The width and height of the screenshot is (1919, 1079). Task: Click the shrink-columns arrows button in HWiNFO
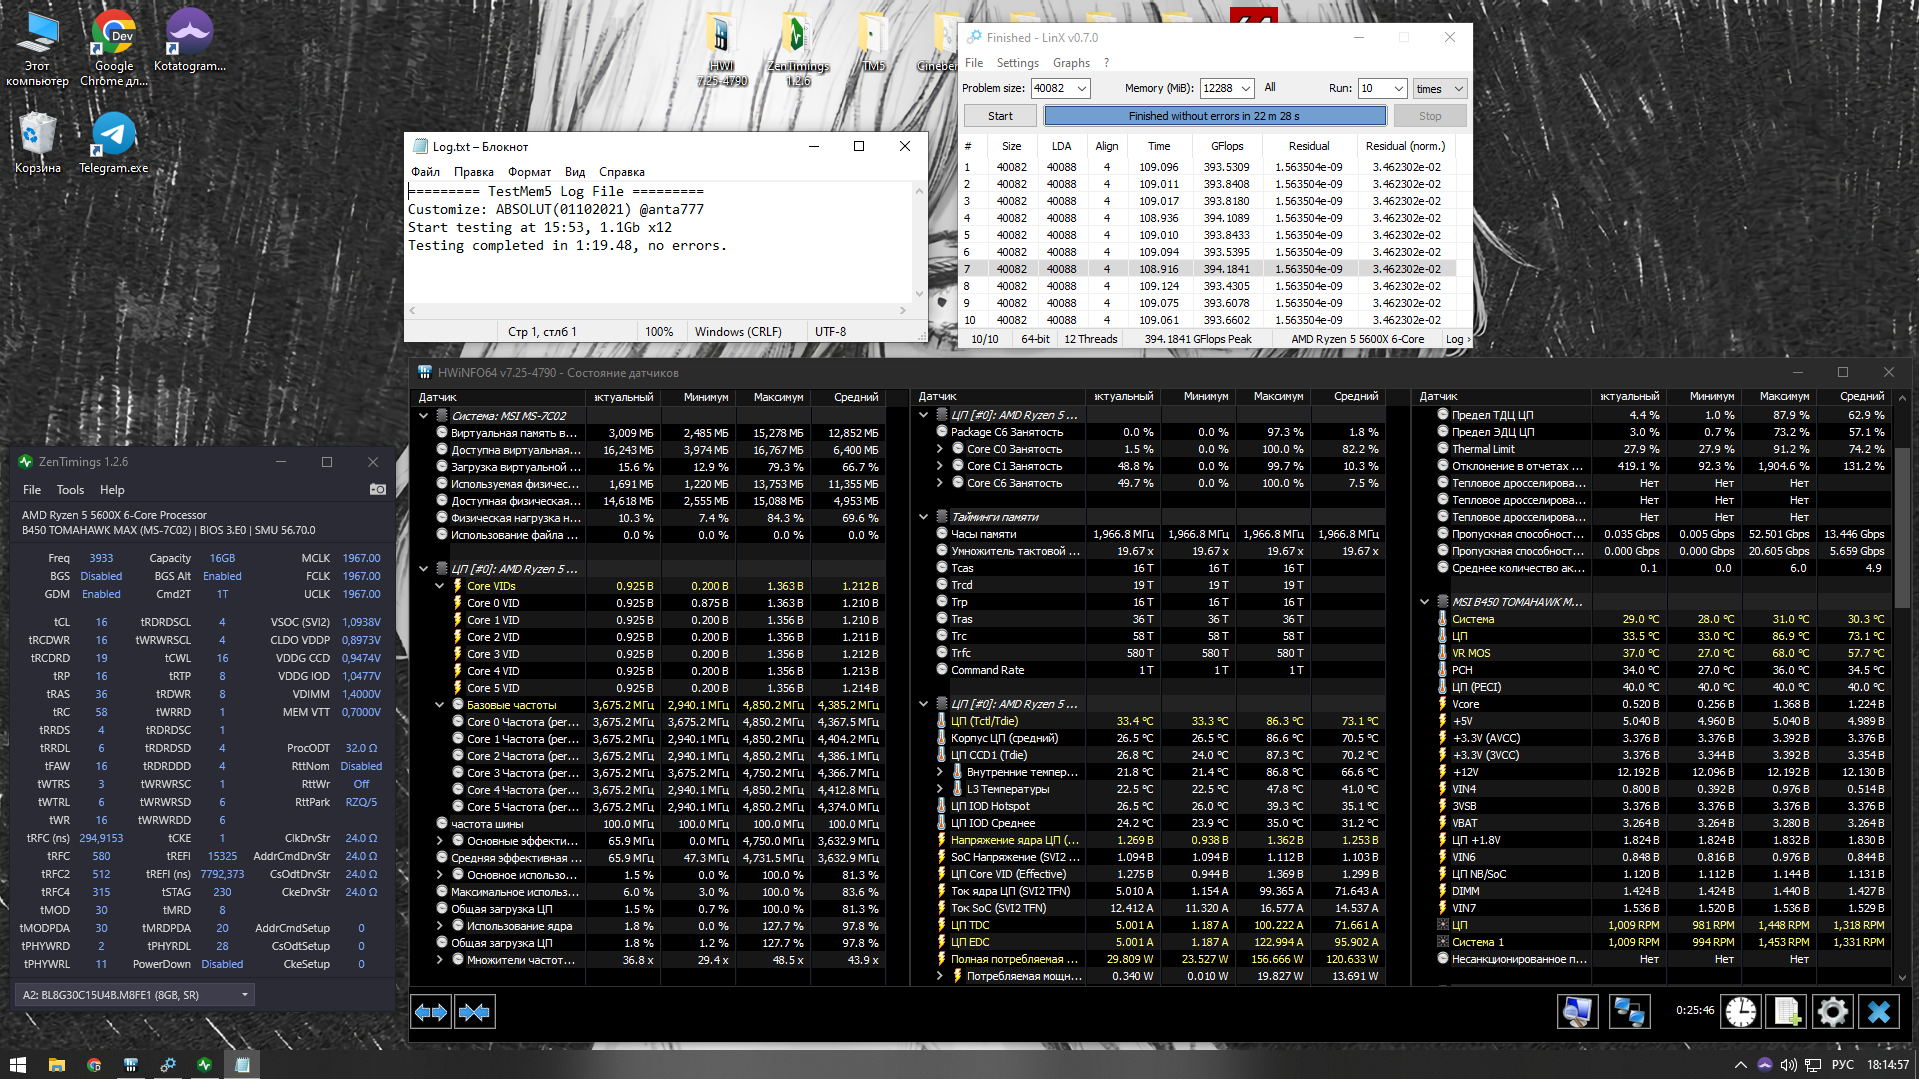[474, 1012]
